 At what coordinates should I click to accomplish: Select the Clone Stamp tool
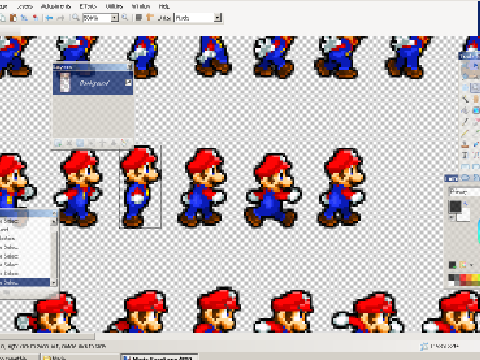[465, 144]
